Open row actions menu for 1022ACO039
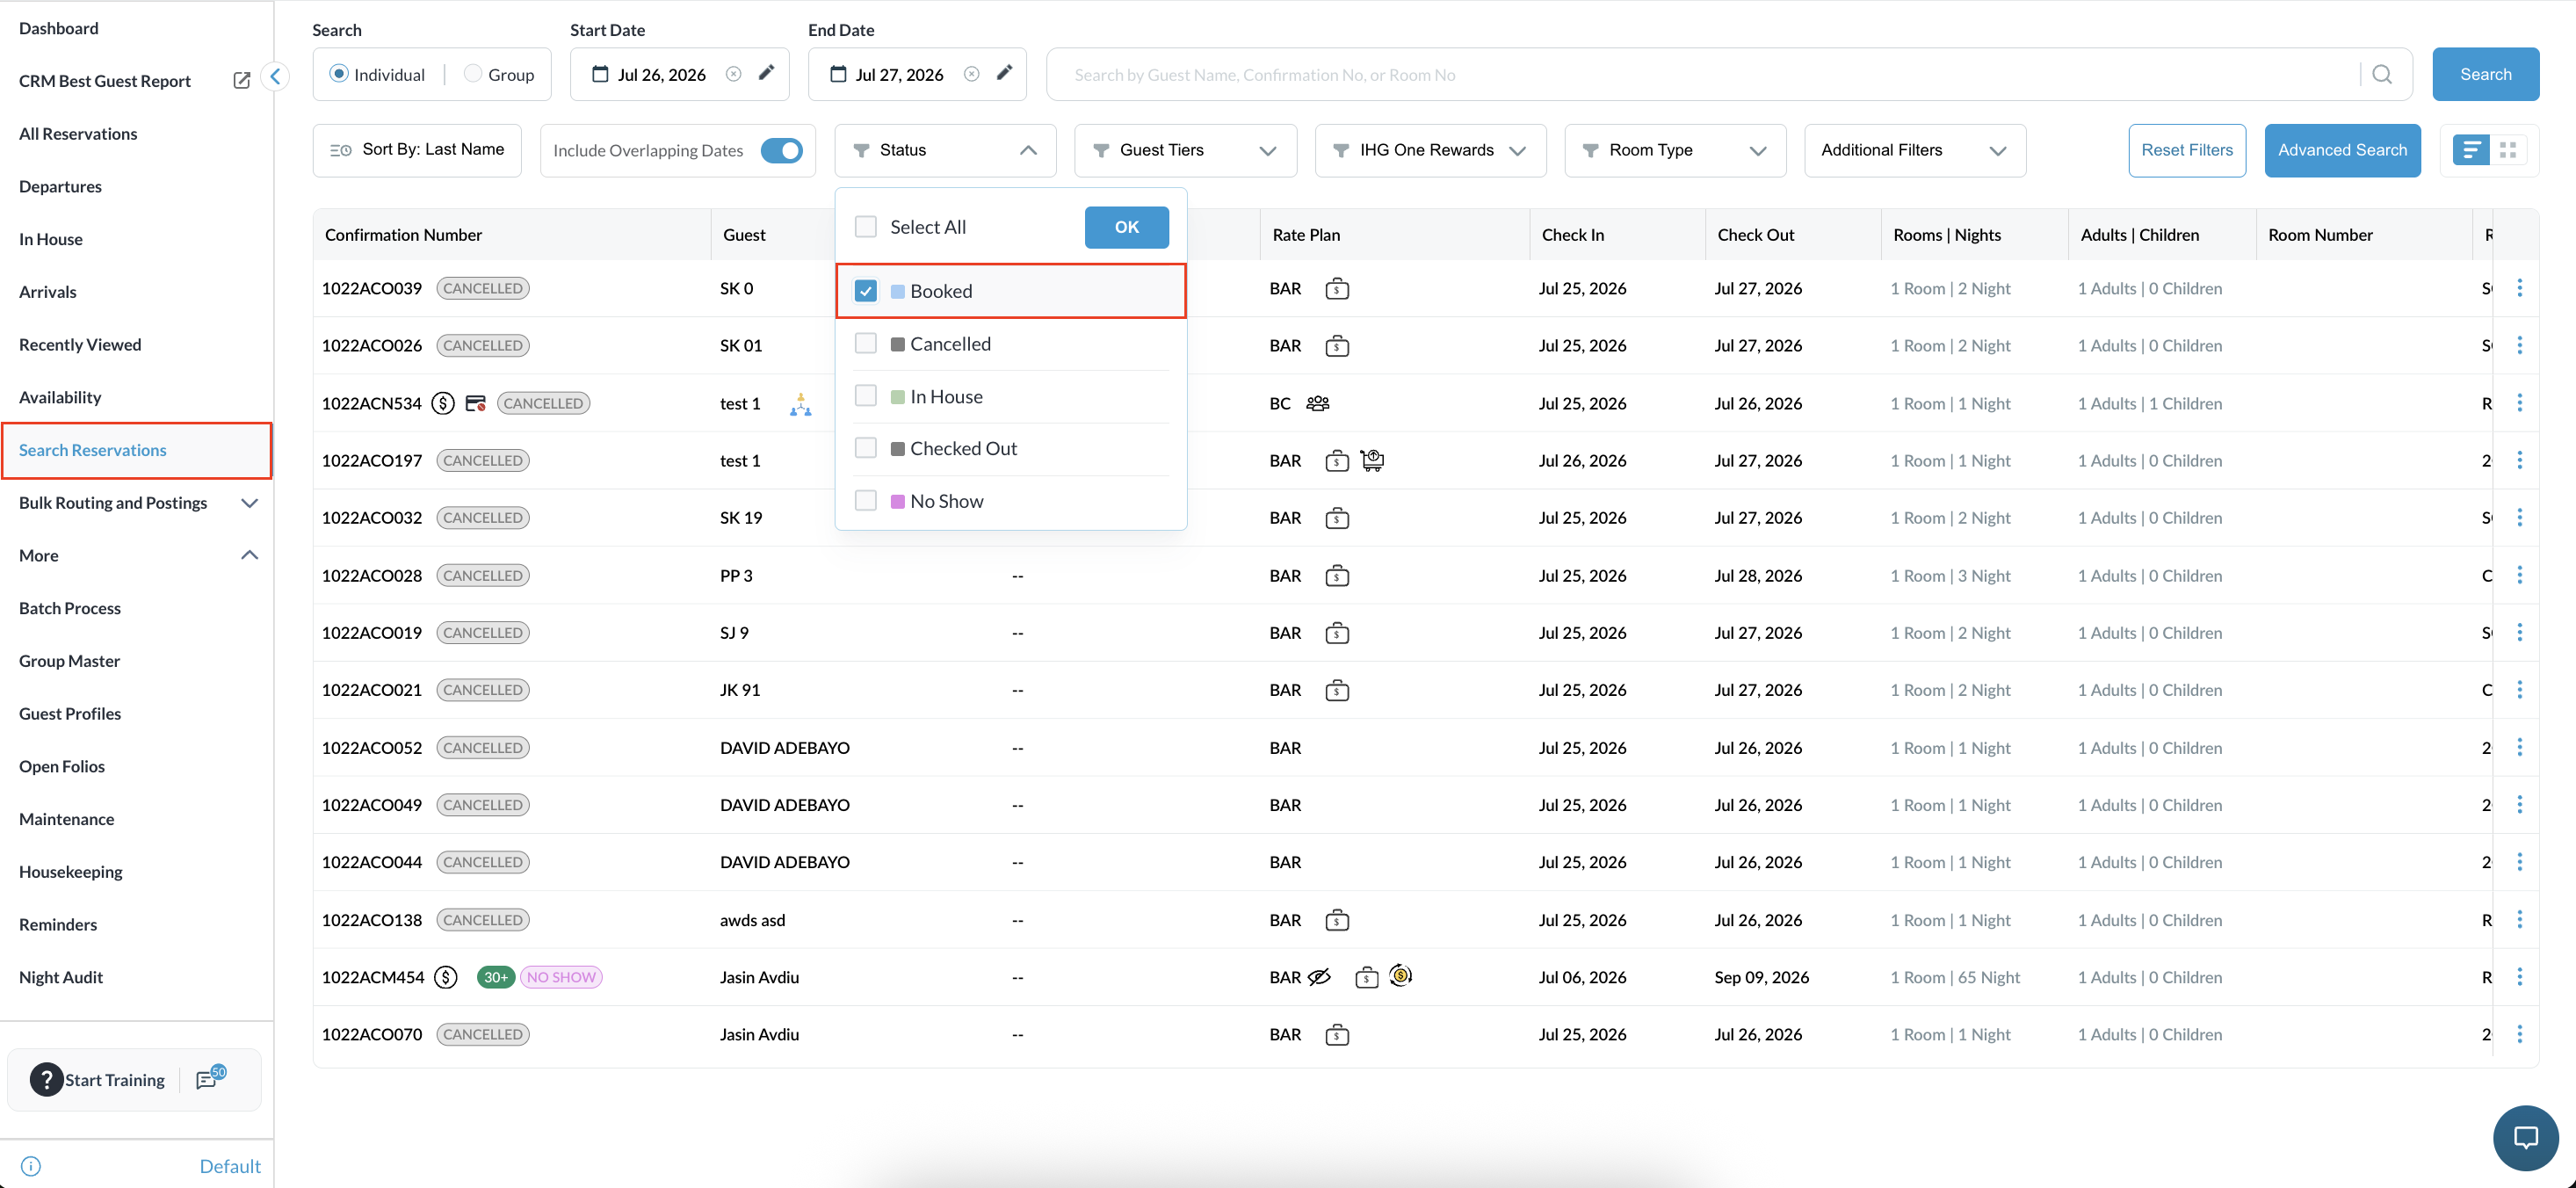The width and height of the screenshot is (2576, 1188). (2519, 288)
